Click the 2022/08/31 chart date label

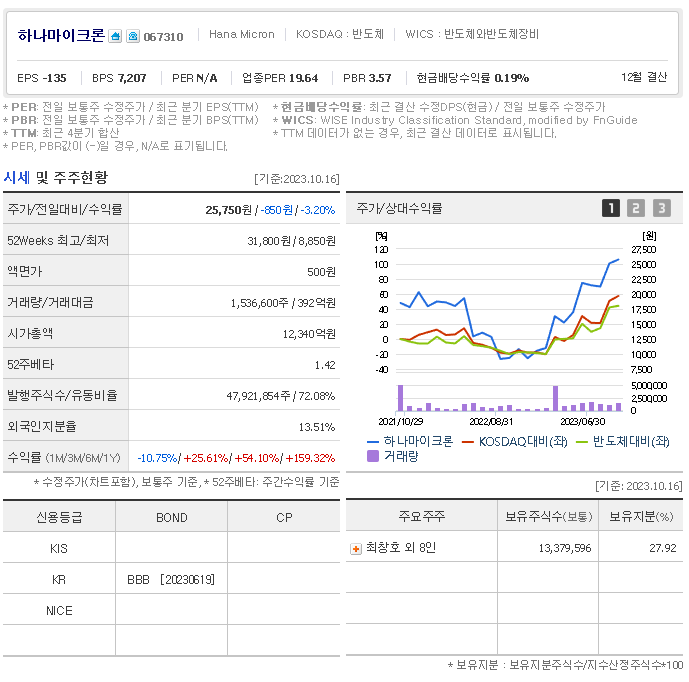tap(491, 421)
